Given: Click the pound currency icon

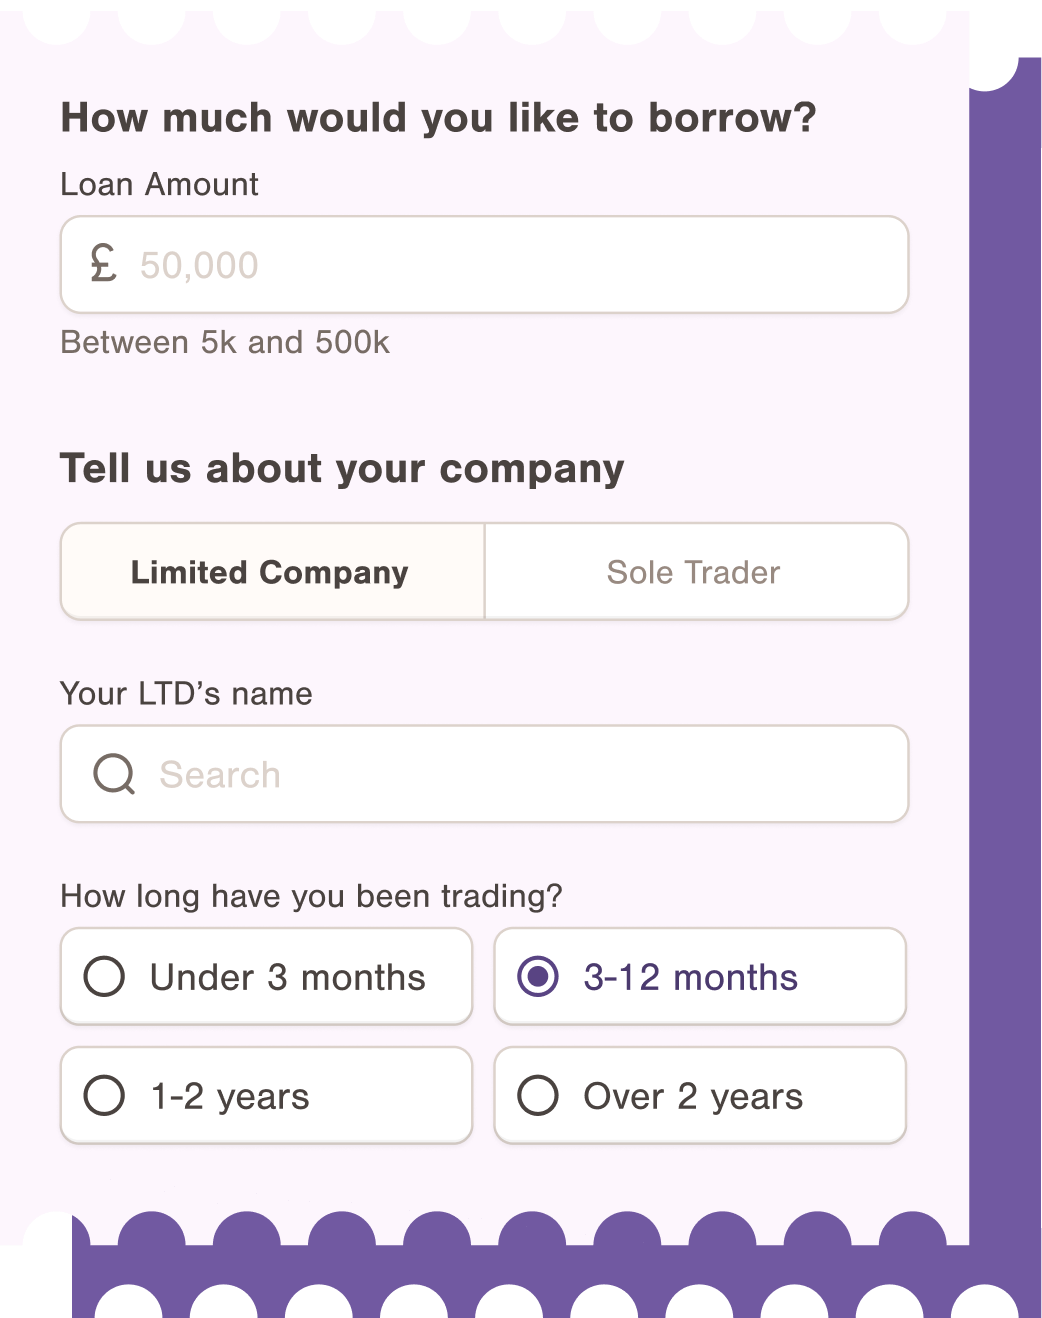Looking at the screenshot, I should click(x=103, y=264).
